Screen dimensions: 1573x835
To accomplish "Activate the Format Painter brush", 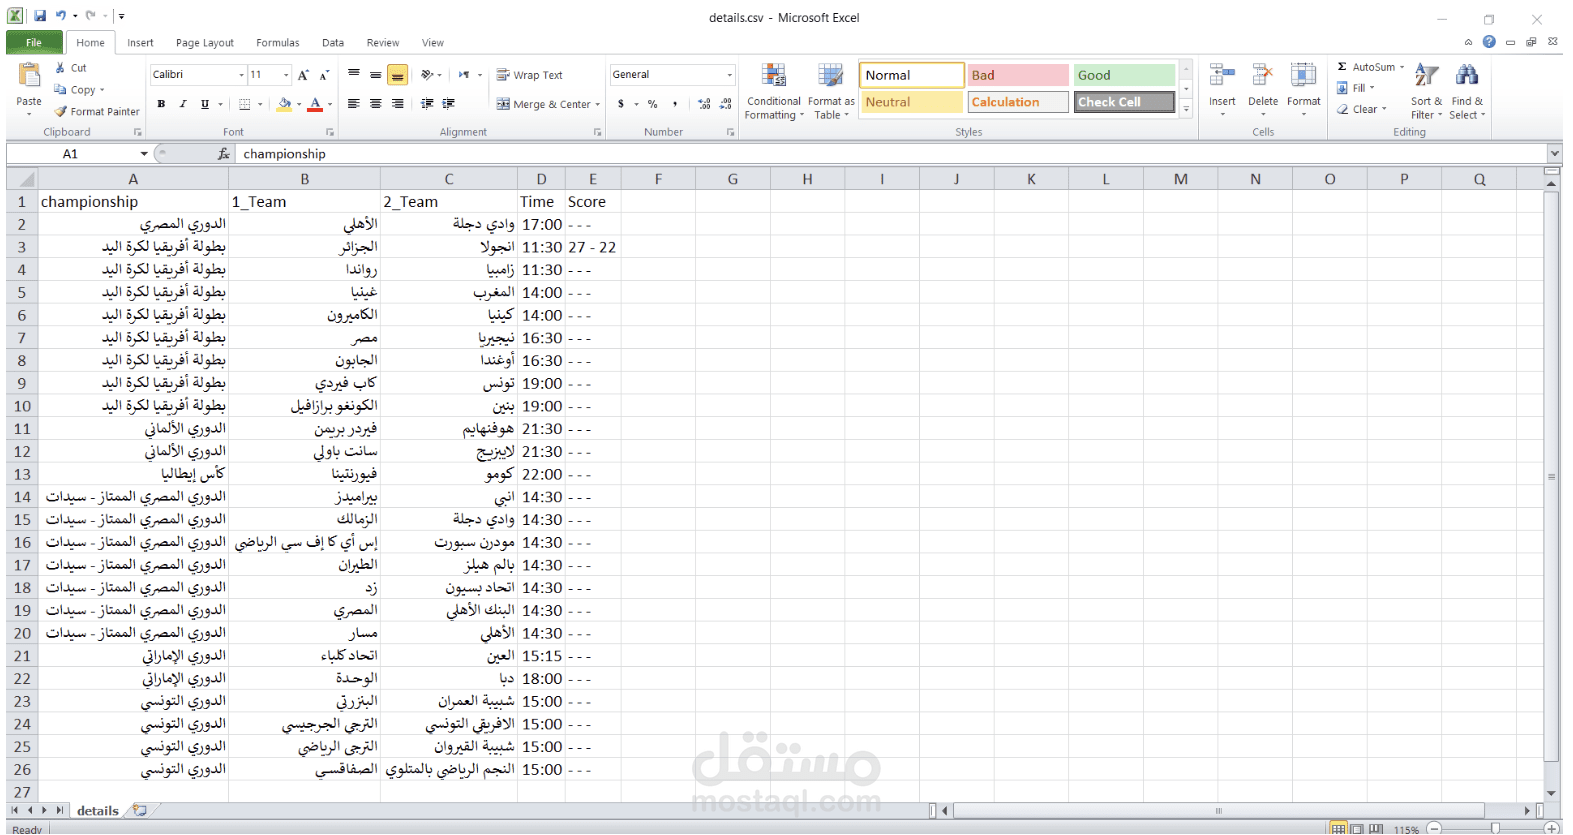I will click(x=61, y=112).
